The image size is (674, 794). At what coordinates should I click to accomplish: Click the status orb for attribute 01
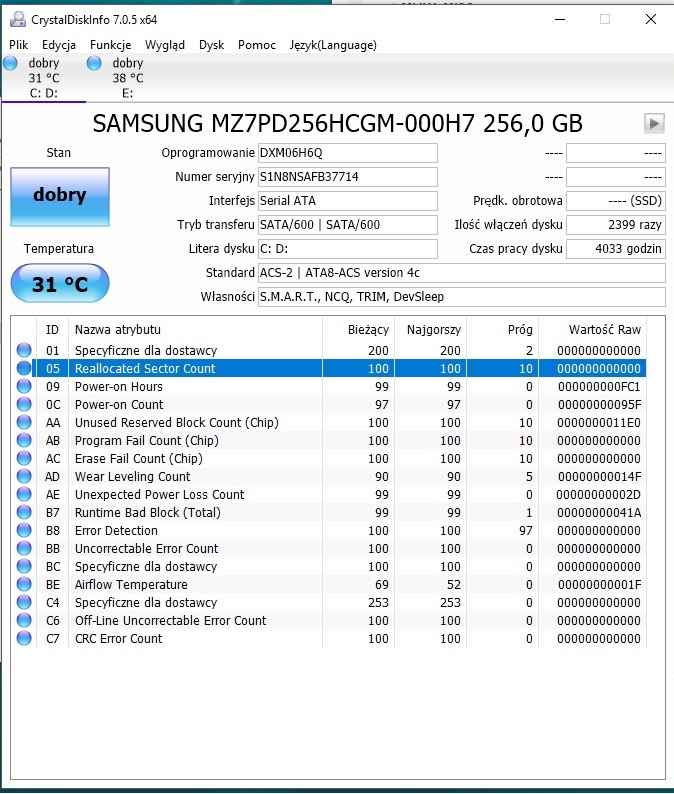click(24, 350)
